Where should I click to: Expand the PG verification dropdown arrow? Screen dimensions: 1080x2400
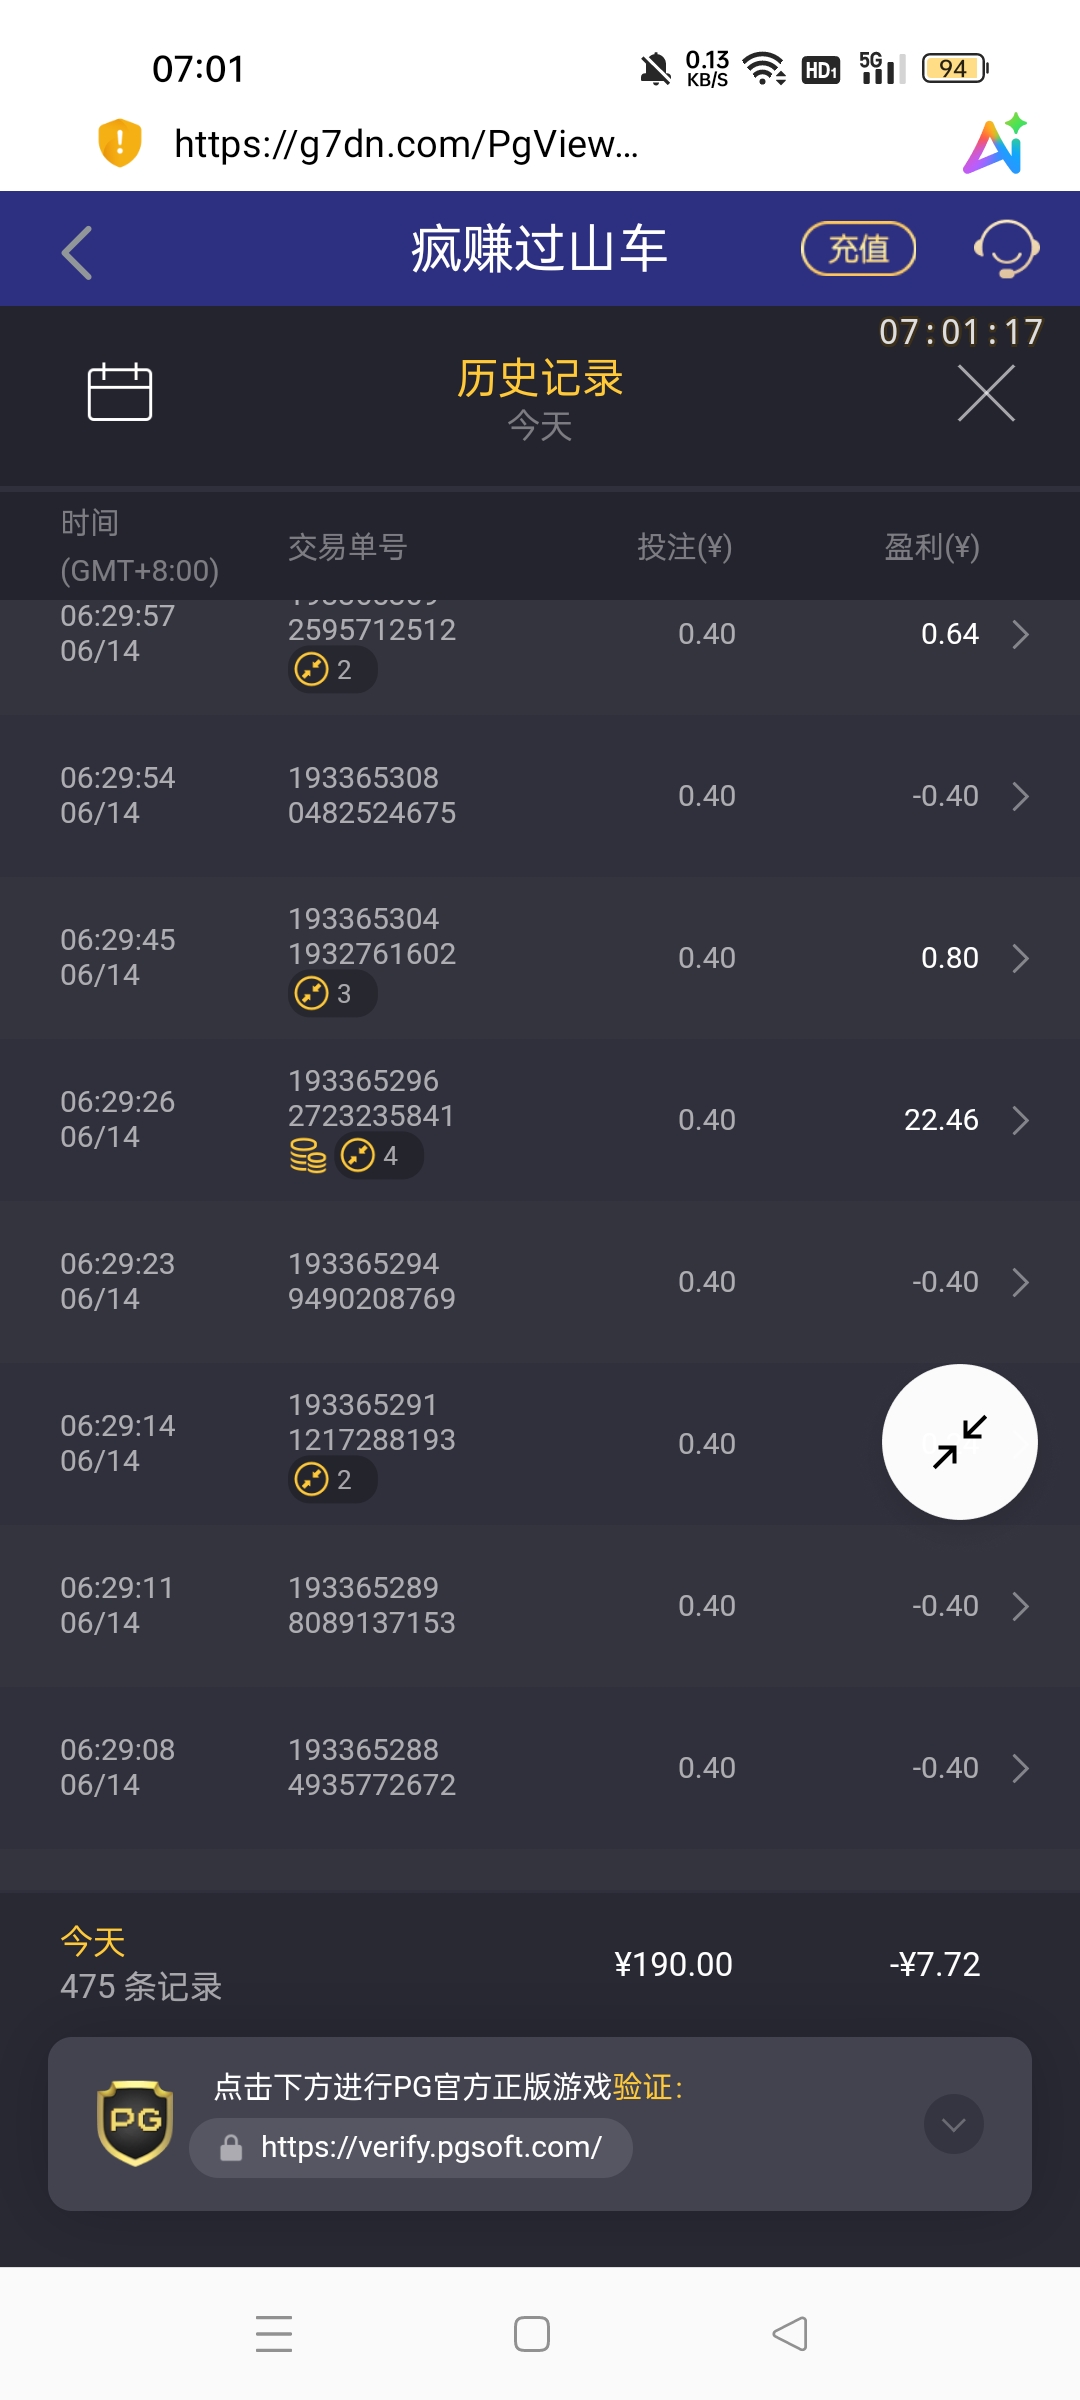954,2124
